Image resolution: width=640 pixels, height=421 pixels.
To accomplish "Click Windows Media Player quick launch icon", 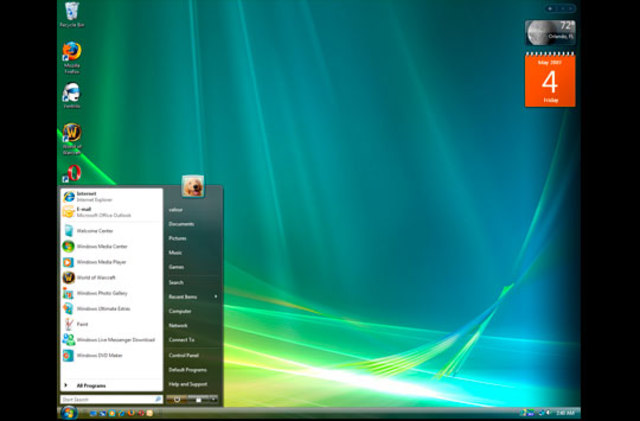I will pos(112,413).
